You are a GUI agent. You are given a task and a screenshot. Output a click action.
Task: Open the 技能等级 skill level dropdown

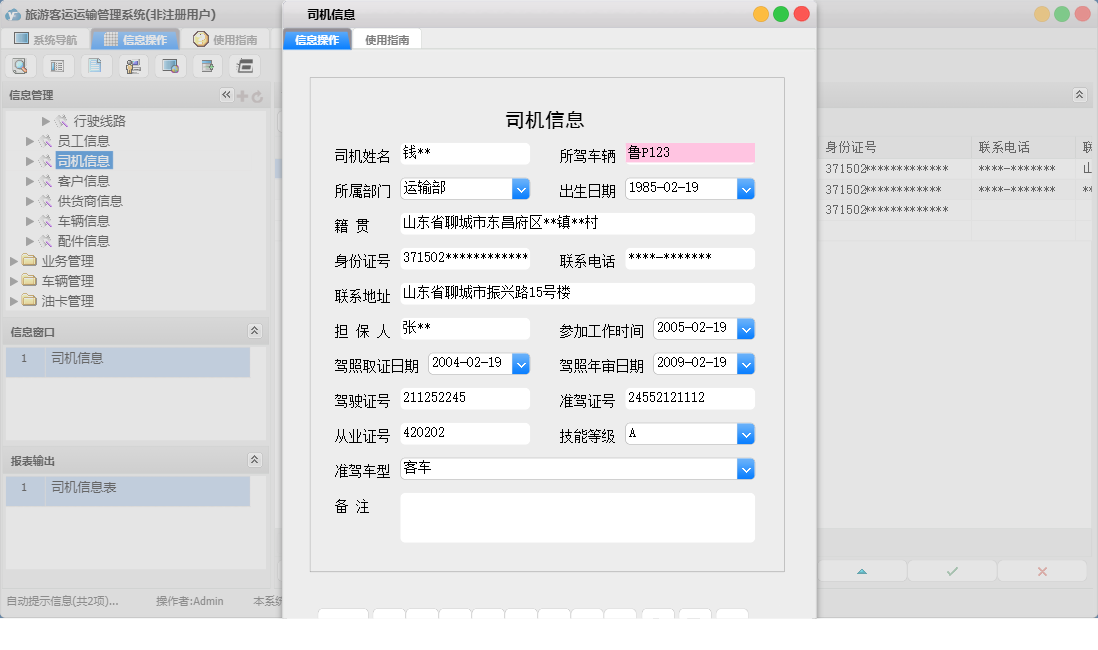coord(746,434)
